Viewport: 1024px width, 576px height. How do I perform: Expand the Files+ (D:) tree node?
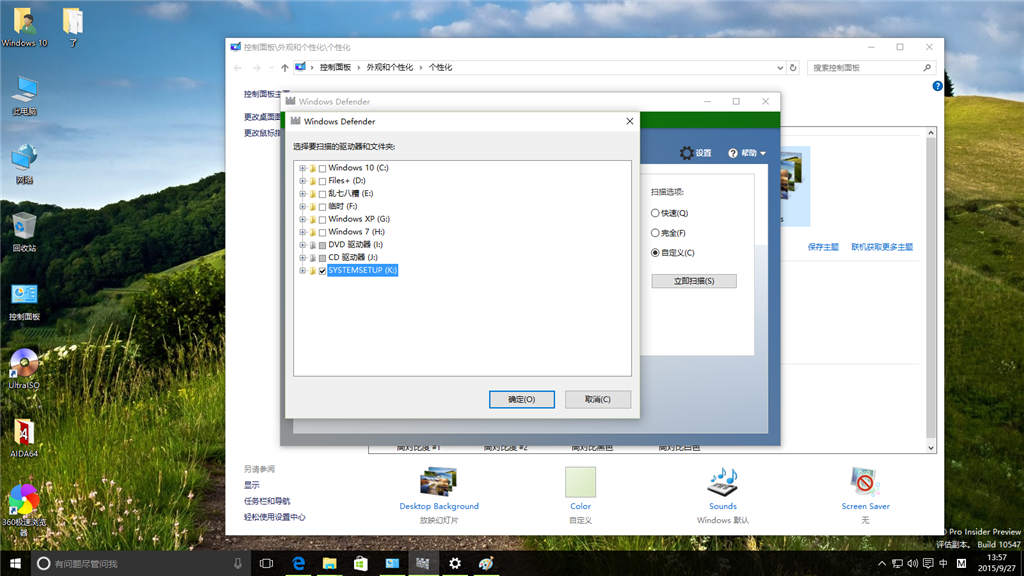pos(302,181)
